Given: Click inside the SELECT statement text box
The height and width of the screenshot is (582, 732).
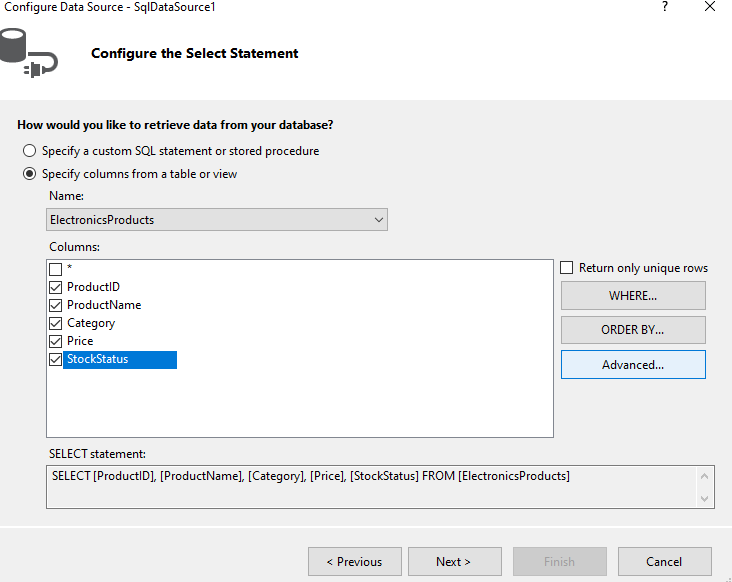Looking at the screenshot, I should [371, 487].
